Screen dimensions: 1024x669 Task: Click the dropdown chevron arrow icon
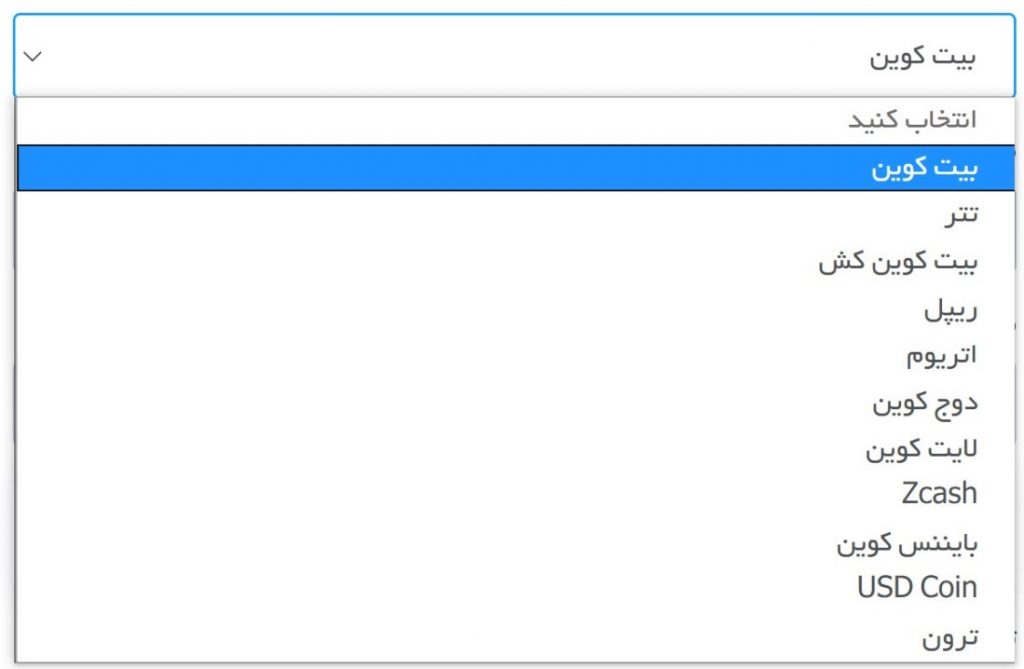[33, 57]
